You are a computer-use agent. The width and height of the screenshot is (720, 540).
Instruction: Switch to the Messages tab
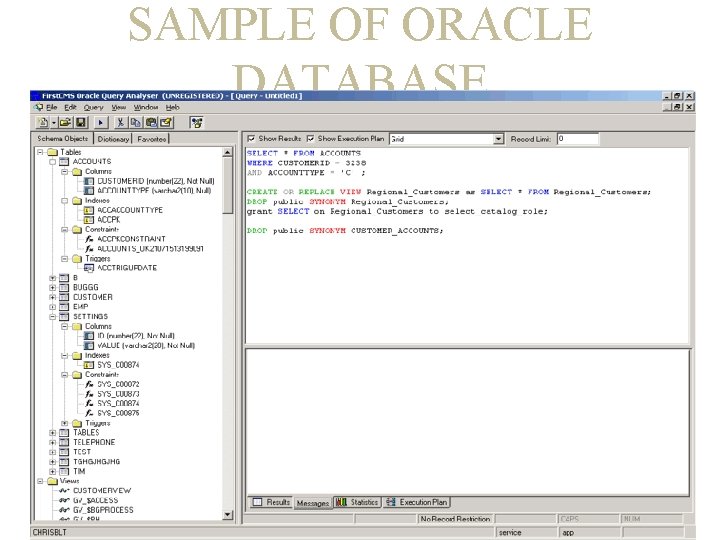coord(313,503)
